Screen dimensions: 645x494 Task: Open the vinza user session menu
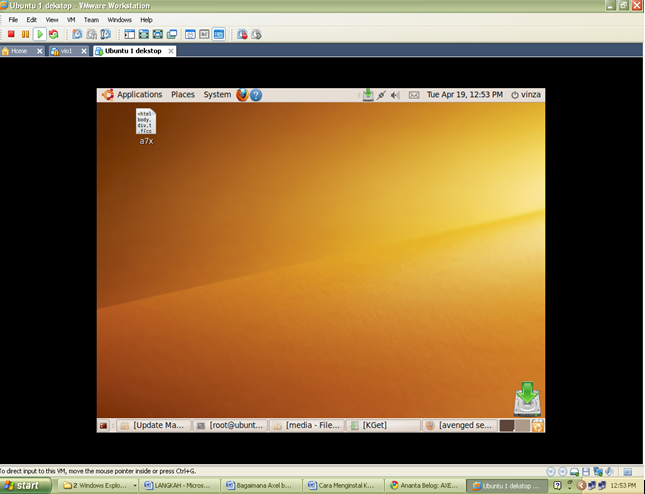(x=526, y=95)
